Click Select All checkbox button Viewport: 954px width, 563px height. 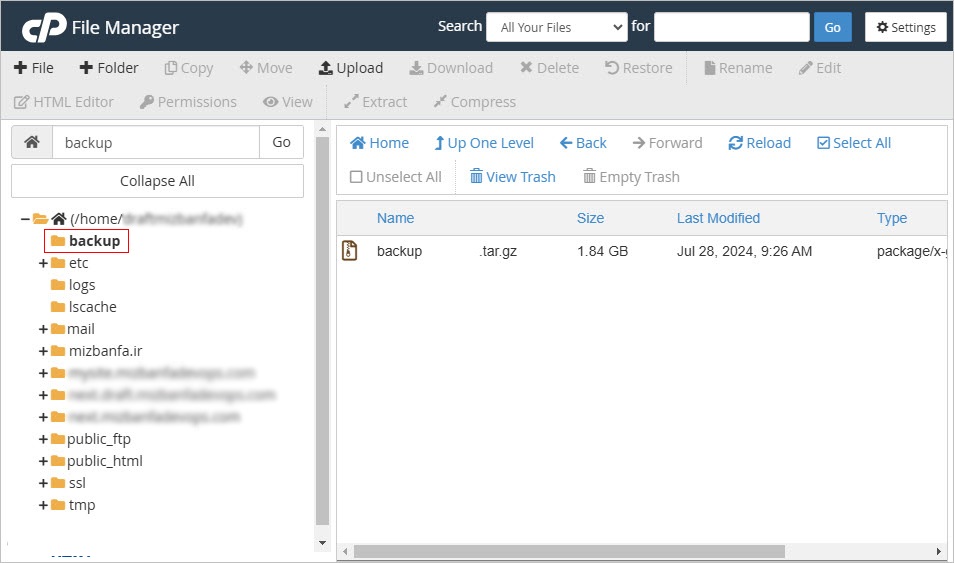(x=853, y=143)
